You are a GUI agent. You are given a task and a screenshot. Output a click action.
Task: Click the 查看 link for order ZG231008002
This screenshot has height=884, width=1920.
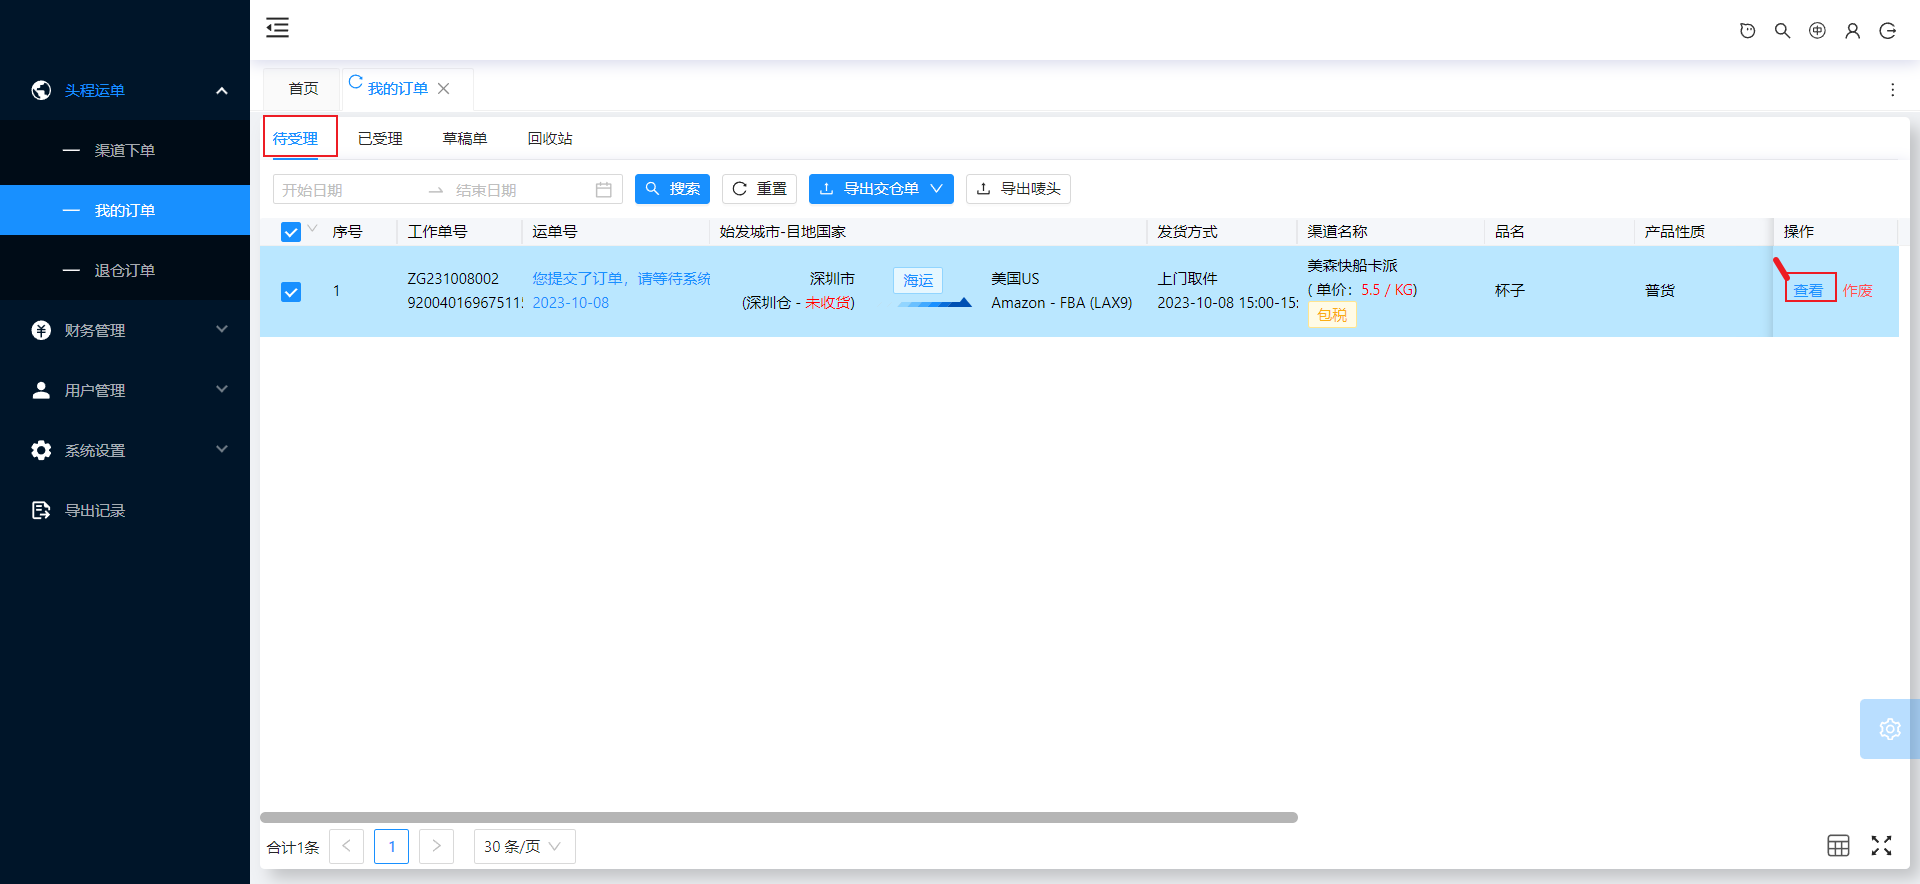click(x=1808, y=291)
